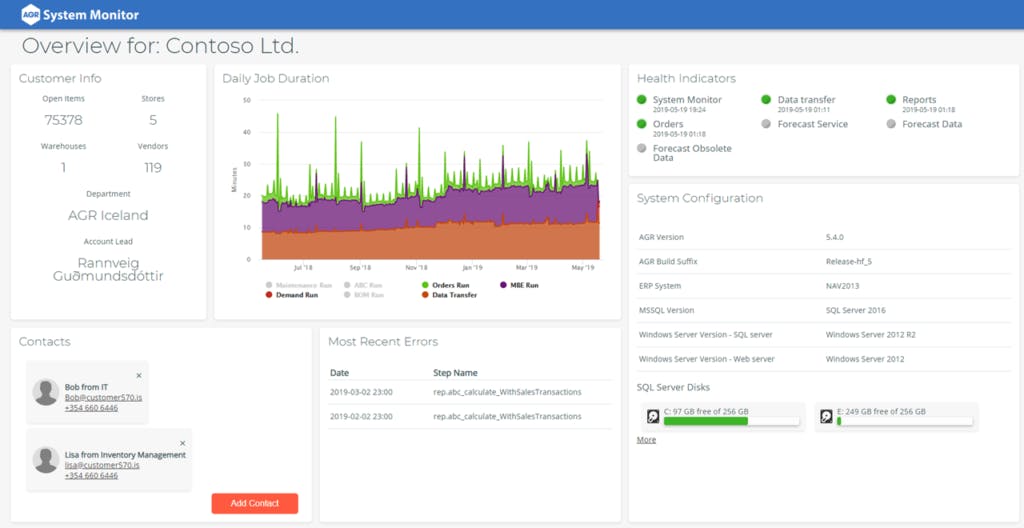The image size is (1024, 528).
Task: Click C: drive free space bar
Action: [x=731, y=421]
